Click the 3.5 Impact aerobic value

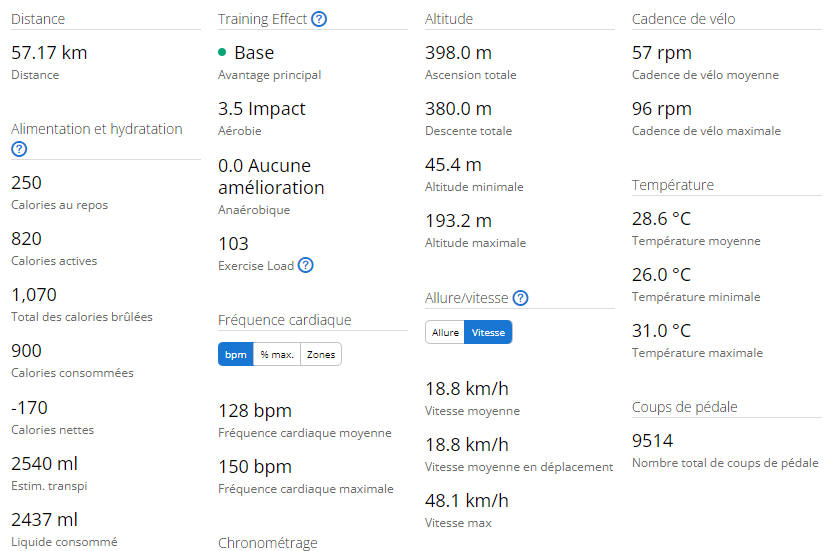[x=262, y=109]
